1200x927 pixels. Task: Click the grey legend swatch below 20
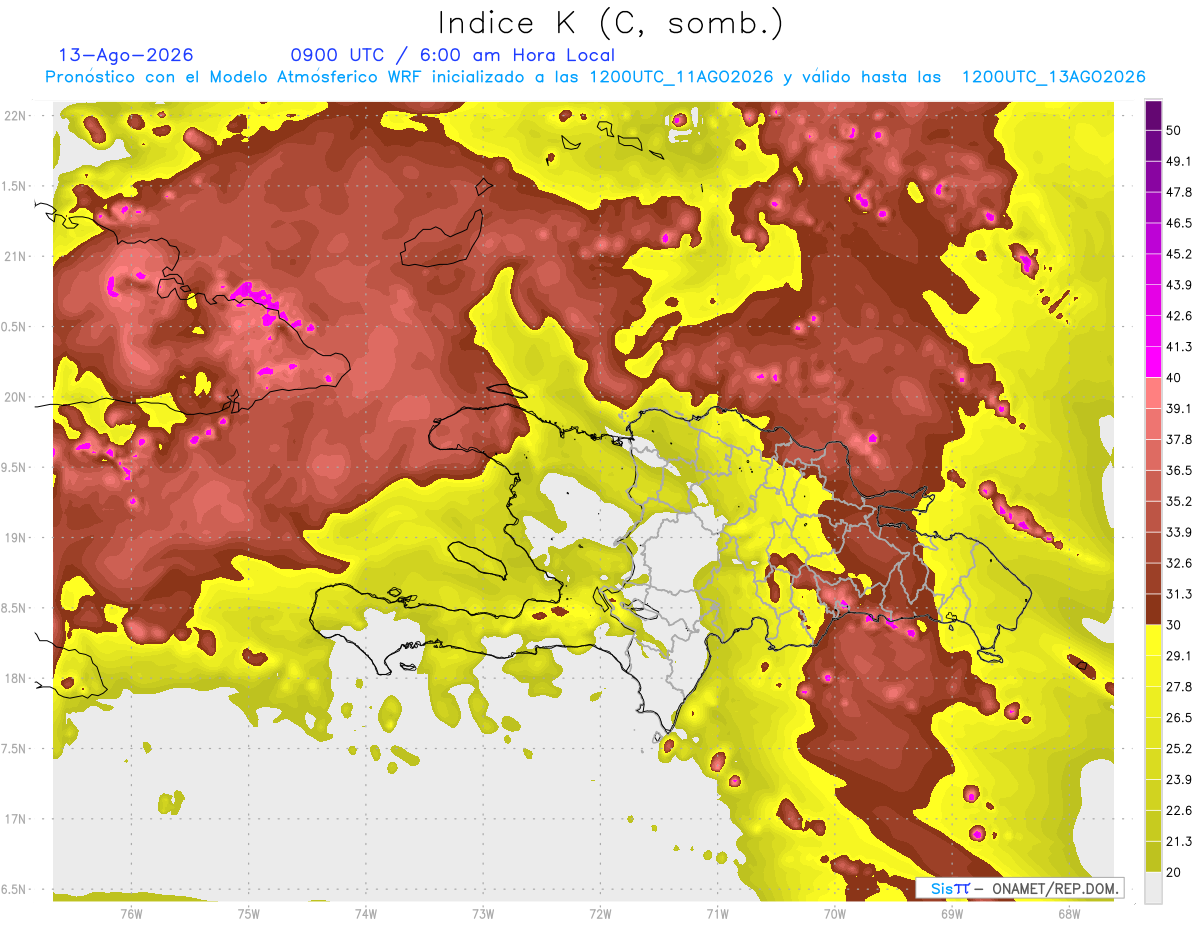click(1153, 887)
